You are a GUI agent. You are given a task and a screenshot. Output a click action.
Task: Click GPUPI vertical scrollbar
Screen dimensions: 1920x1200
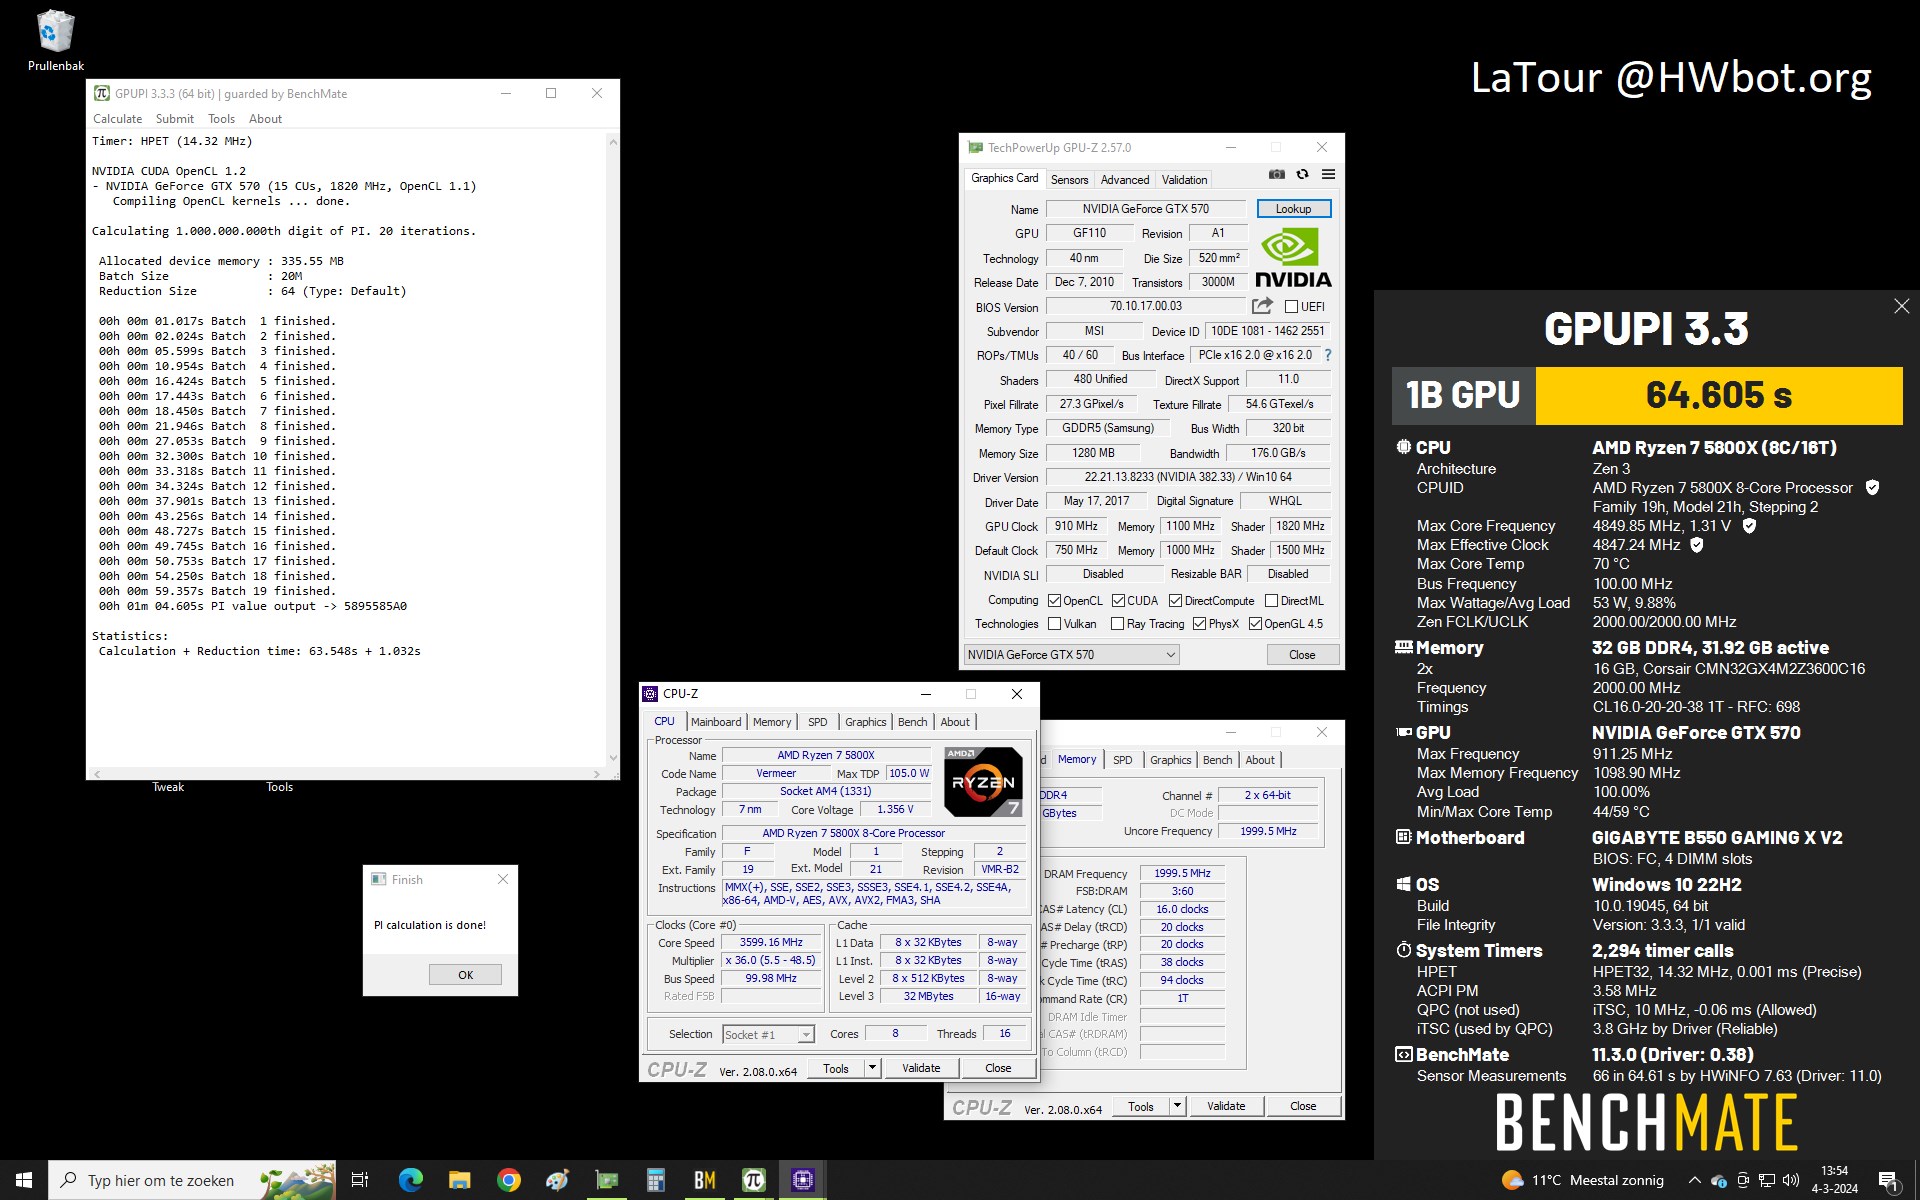tap(612, 449)
